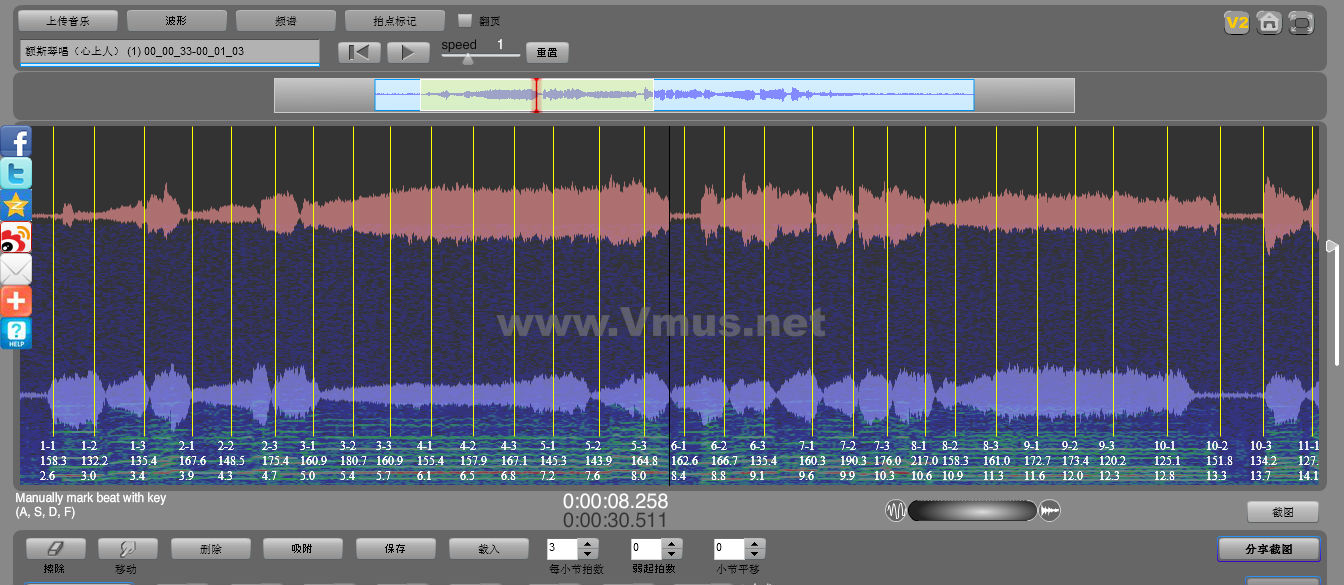Click the home icon at top right

(1269, 22)
